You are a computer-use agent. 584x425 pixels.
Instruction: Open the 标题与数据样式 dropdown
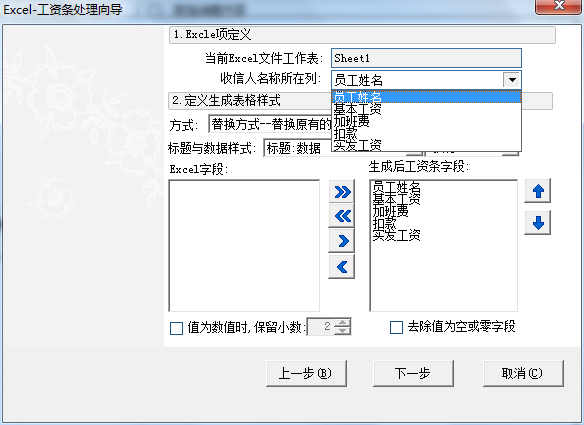pos(298,148)
